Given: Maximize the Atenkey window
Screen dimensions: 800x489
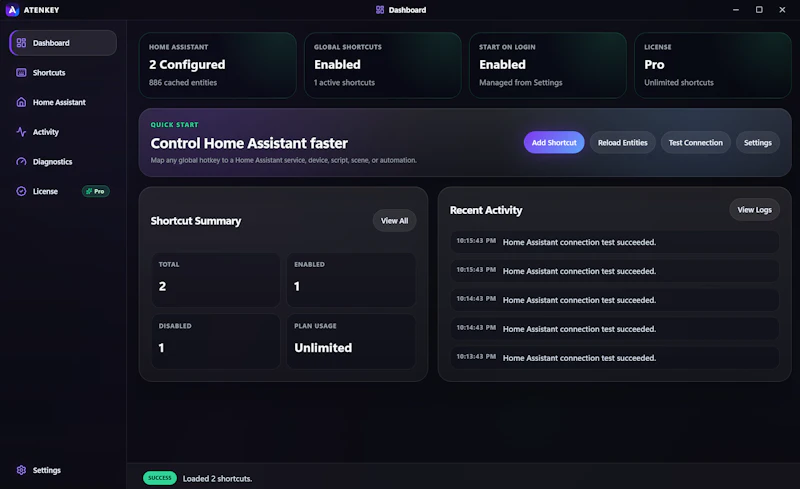Looking at the screenshot, I should point(759,10).
